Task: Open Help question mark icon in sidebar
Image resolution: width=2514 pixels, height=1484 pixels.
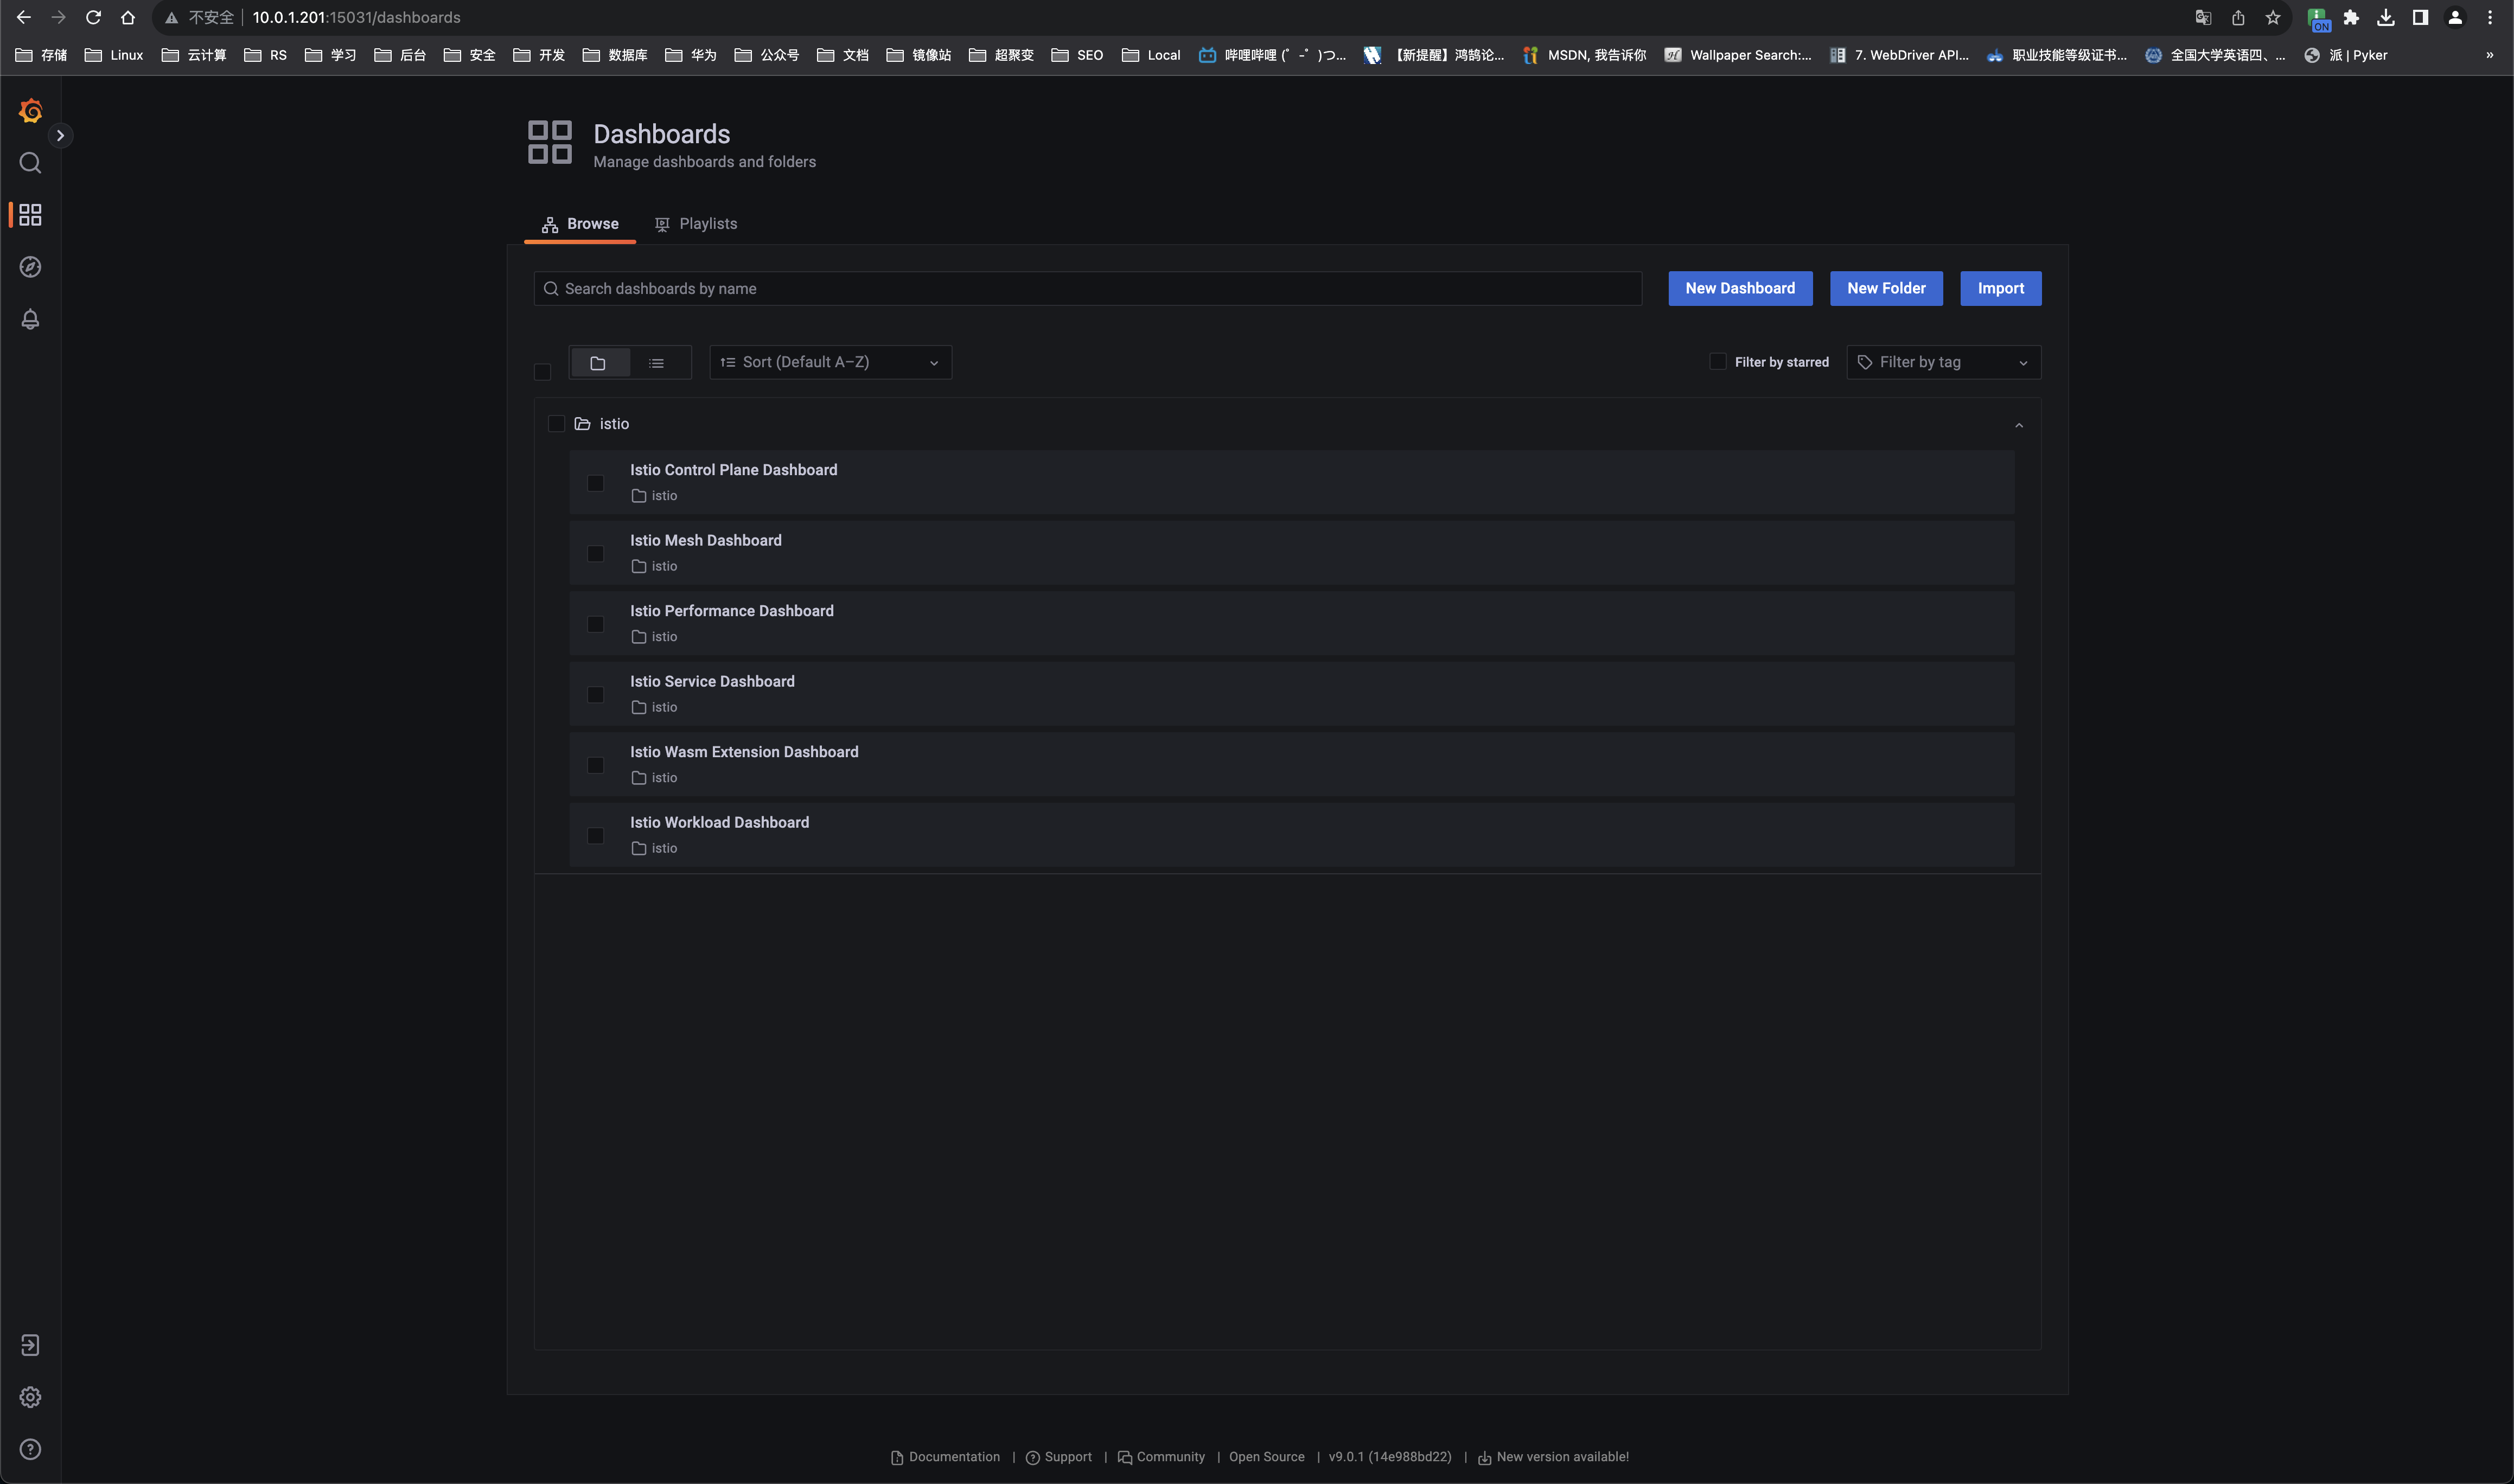Action: pos(30,1449)
